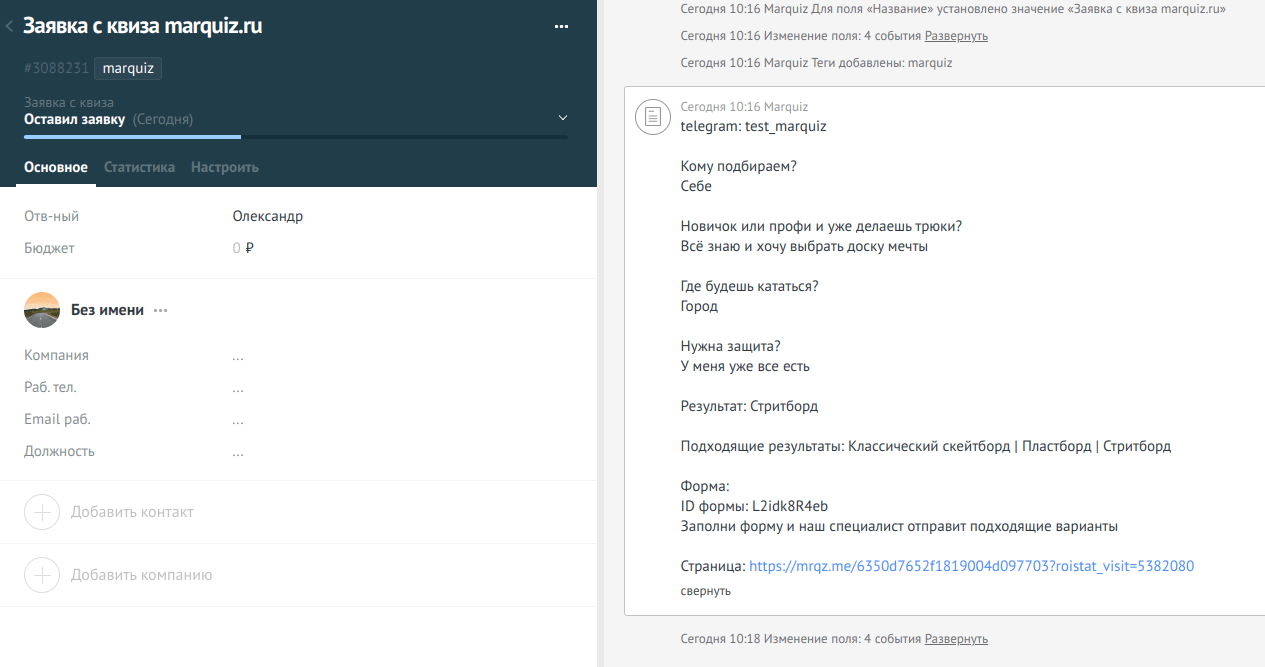Click the note document icon in the feed
The image size is (1265, 667).
pos(653,117)
